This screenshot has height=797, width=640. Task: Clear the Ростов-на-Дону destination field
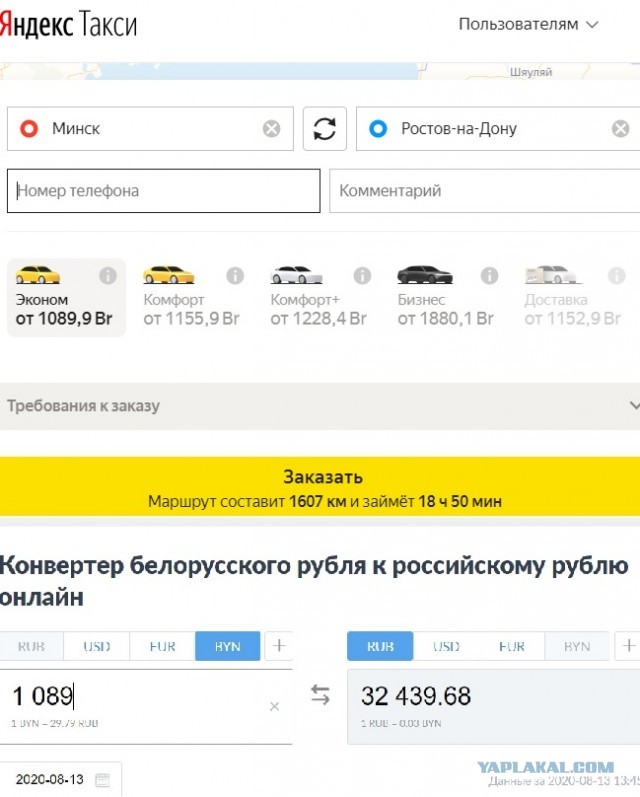[620, 129]
